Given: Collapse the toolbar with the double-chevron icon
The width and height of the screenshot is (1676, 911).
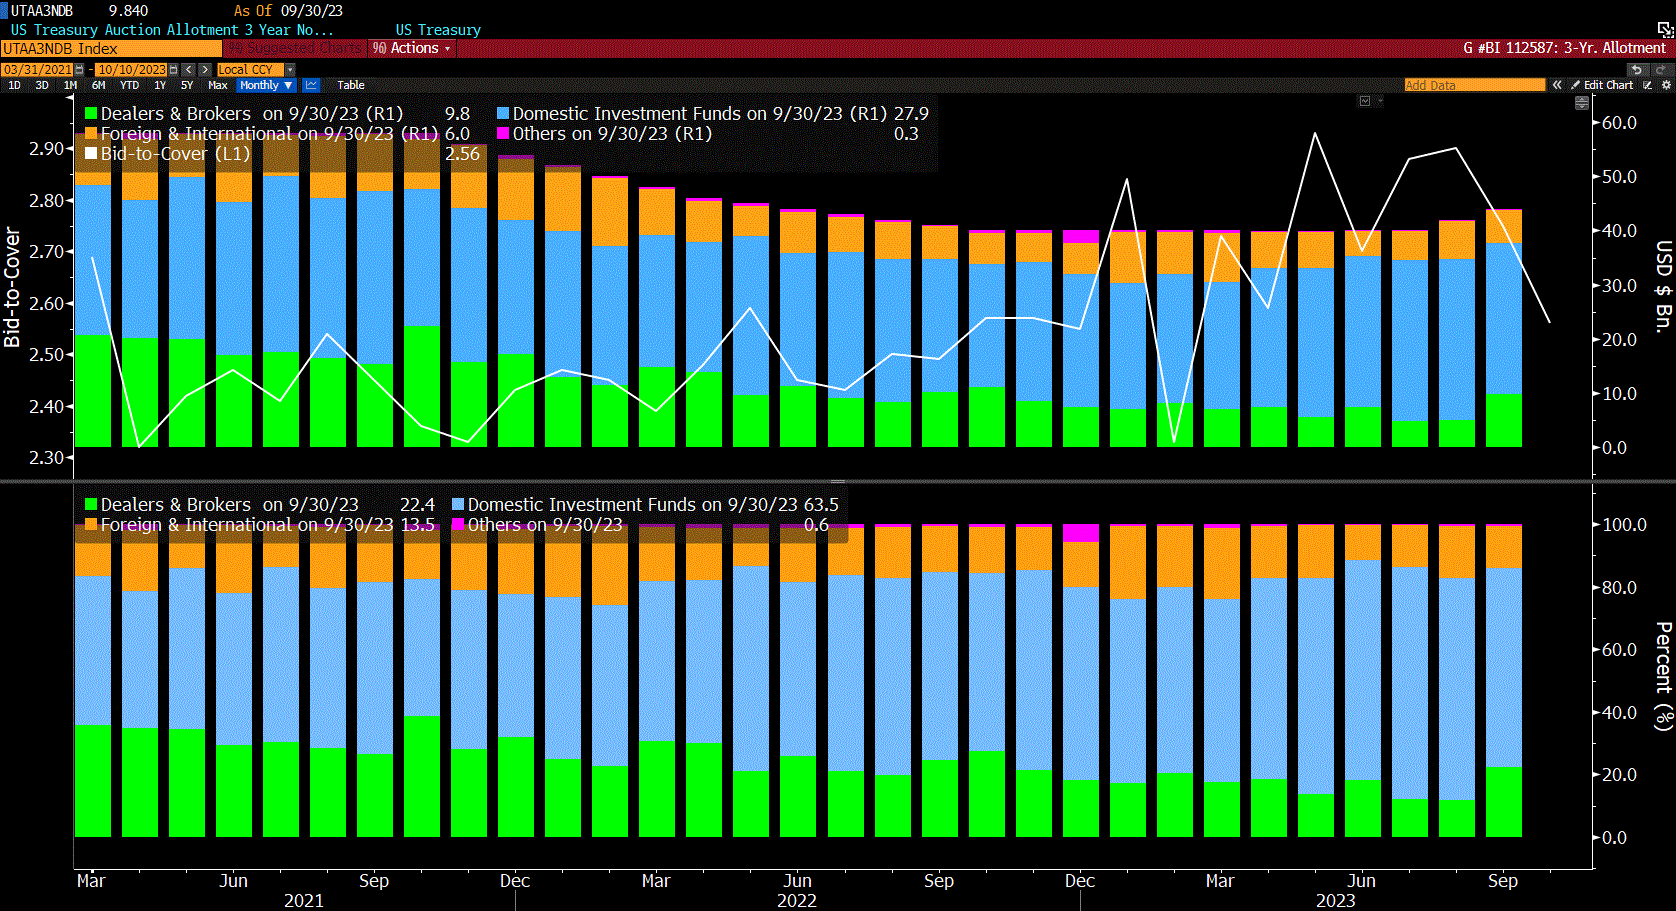Looking at the screenshot, I should pyautogui.click(x=1558, y=85).
